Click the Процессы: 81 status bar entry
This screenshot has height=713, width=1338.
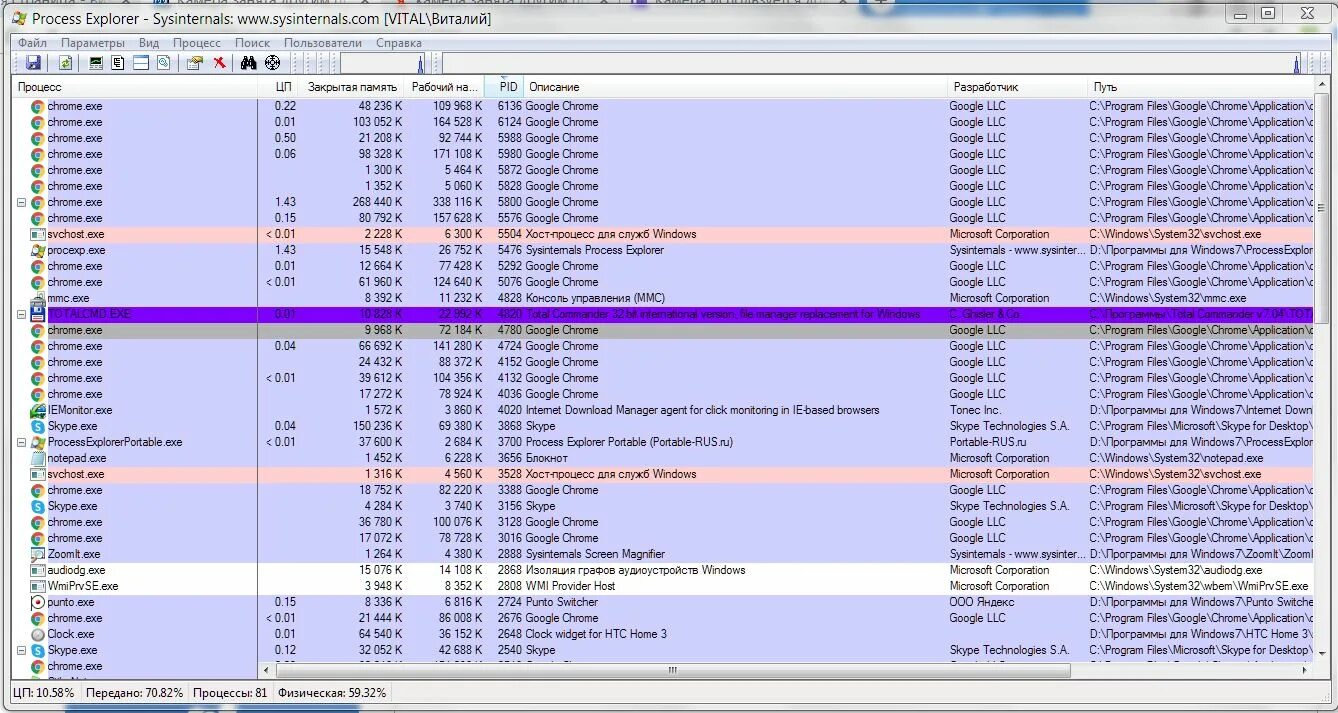(230, 692)
